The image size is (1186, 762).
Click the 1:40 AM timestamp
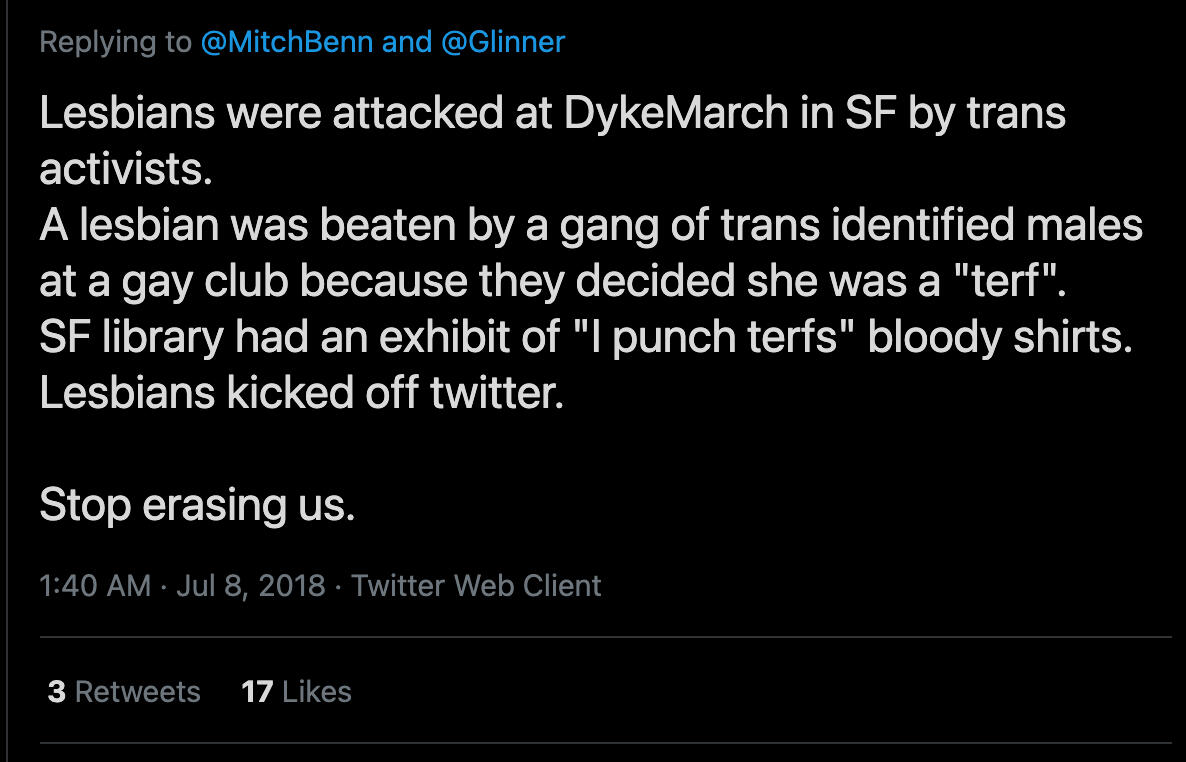click(x=95, y=585)
